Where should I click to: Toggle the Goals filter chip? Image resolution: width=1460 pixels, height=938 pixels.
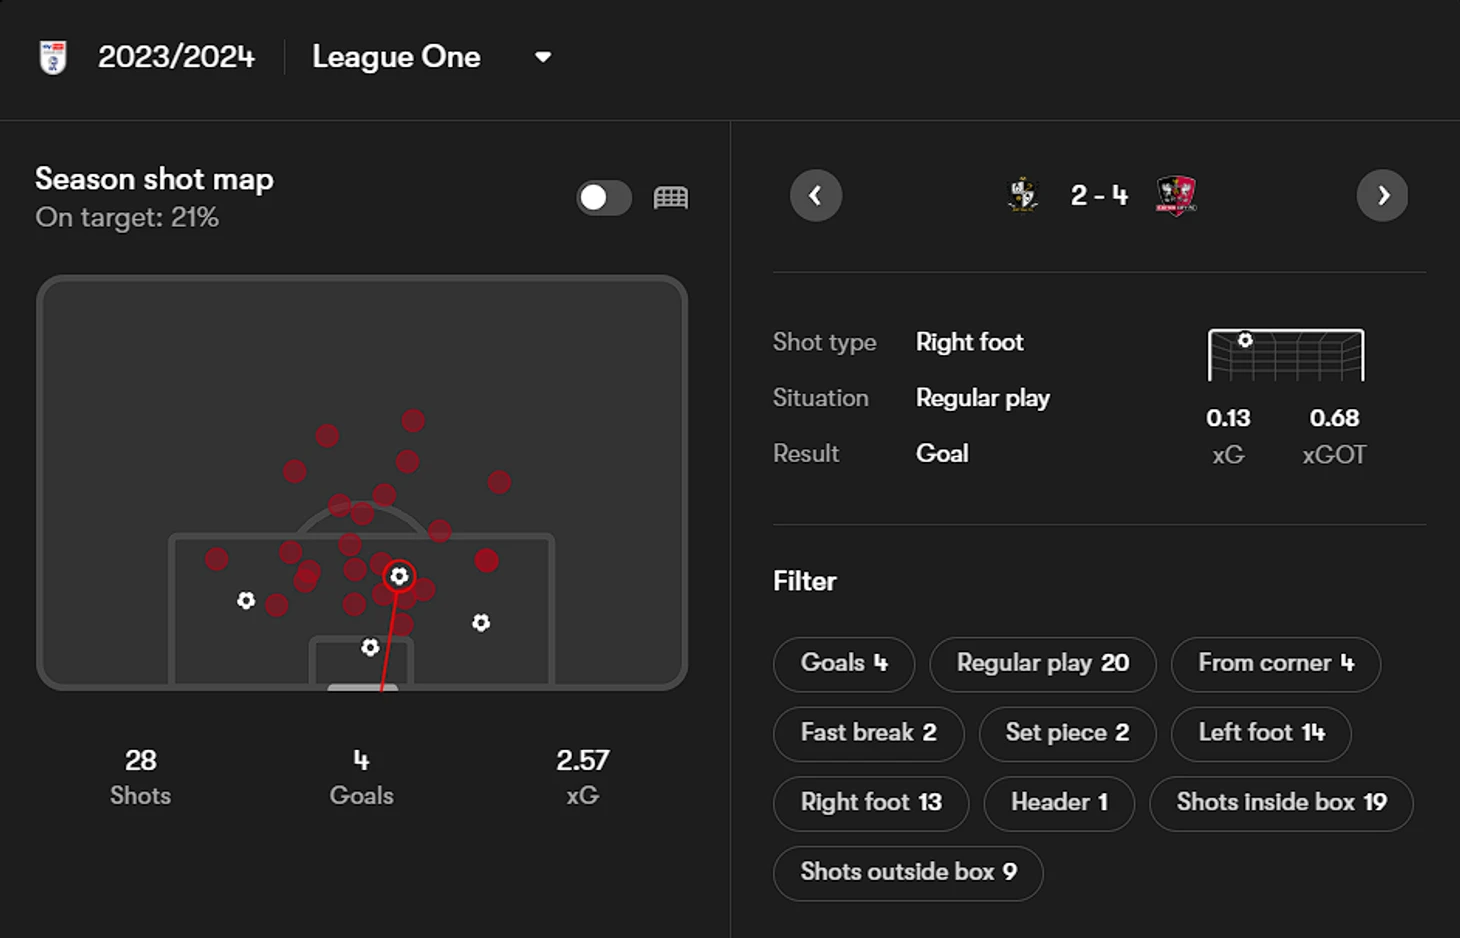pyautogui.click(x=843, y=663)
